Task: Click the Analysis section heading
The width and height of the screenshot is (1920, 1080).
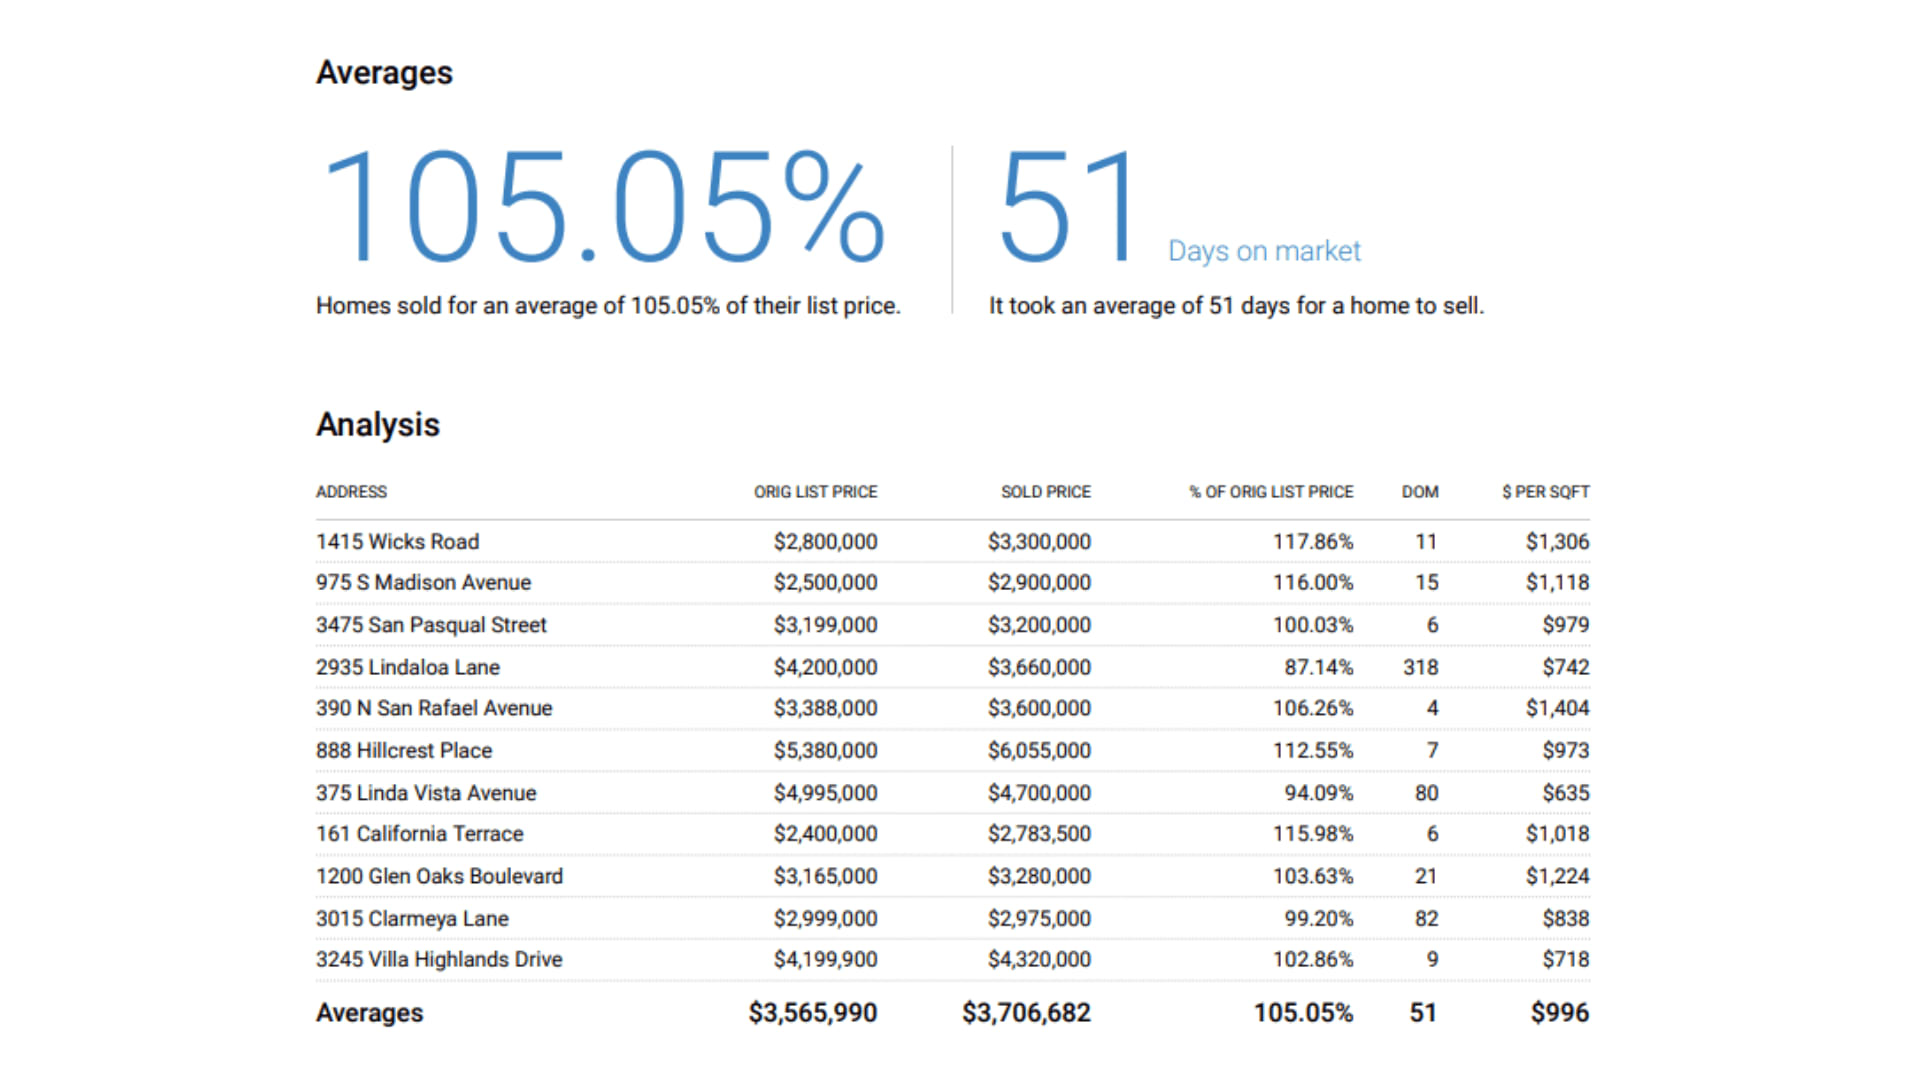Action: pos(378,424)
